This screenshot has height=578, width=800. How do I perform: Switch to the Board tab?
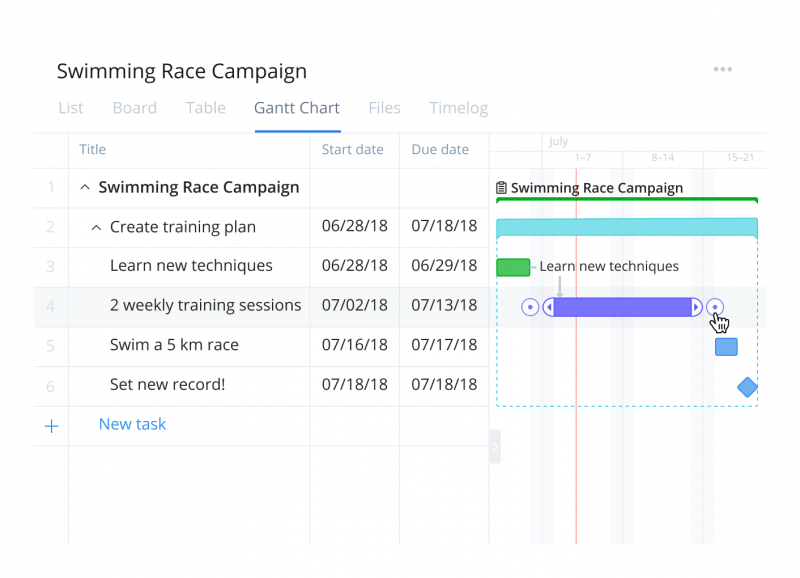pos(135,108)
